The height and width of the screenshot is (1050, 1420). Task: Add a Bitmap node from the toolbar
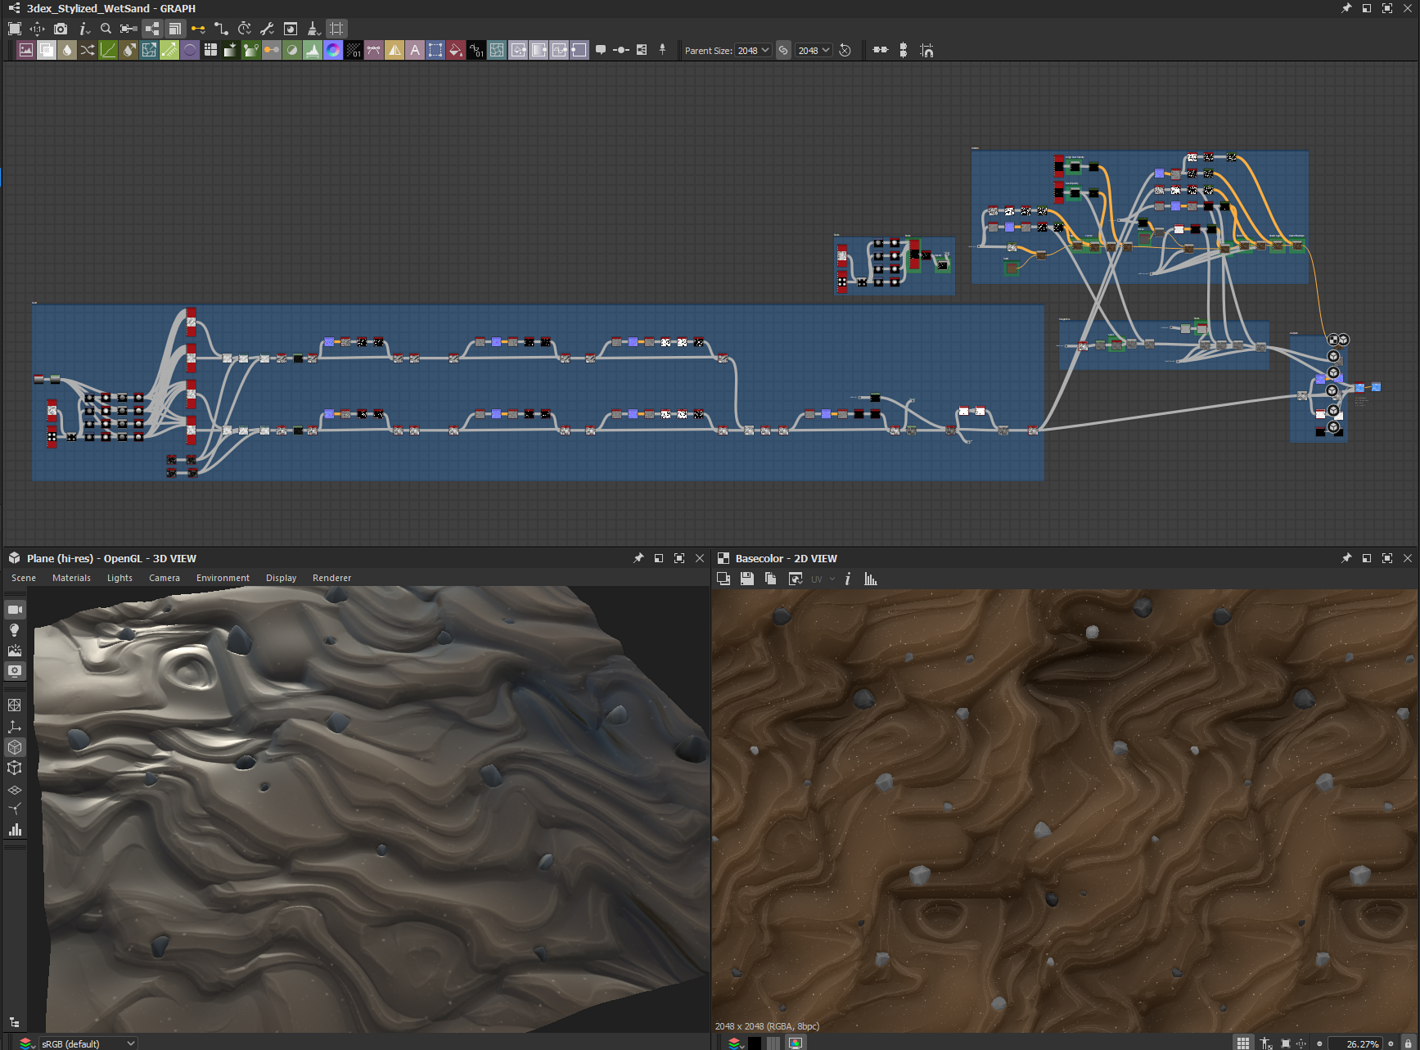coord(26,50)
